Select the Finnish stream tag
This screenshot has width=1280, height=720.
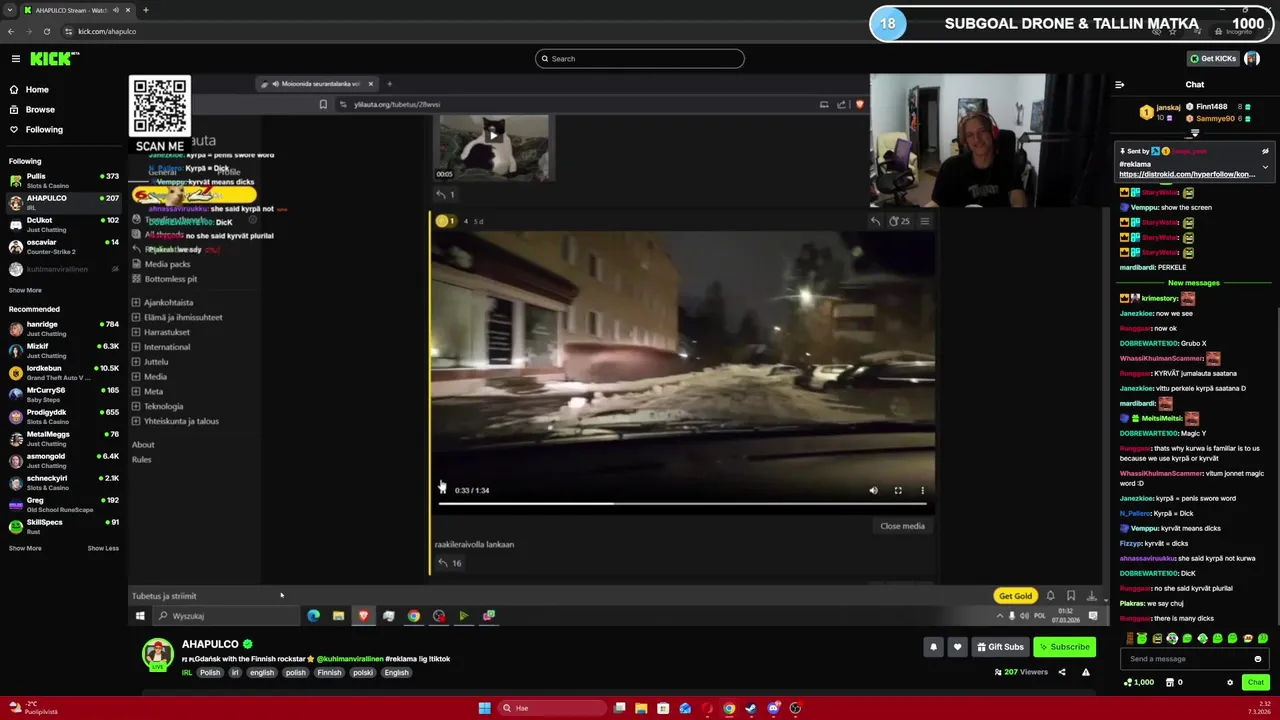pos(329,673)
